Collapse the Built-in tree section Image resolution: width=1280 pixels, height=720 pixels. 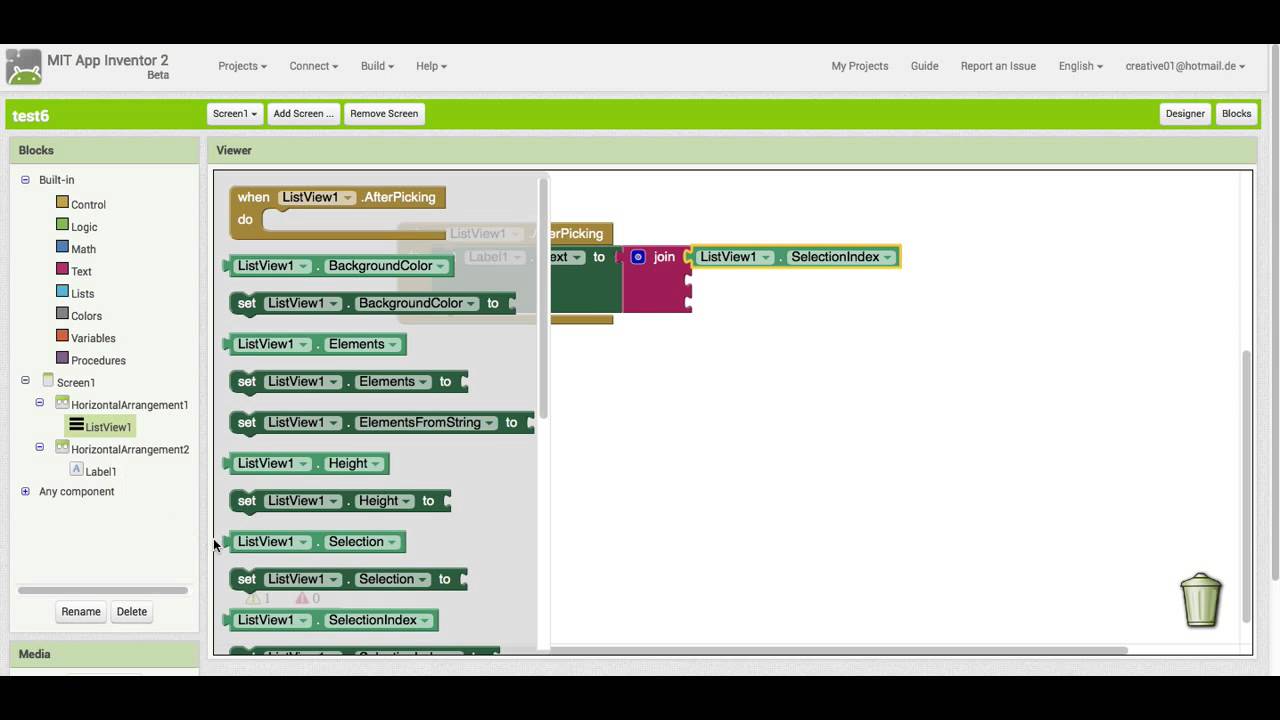click(25, 180)
